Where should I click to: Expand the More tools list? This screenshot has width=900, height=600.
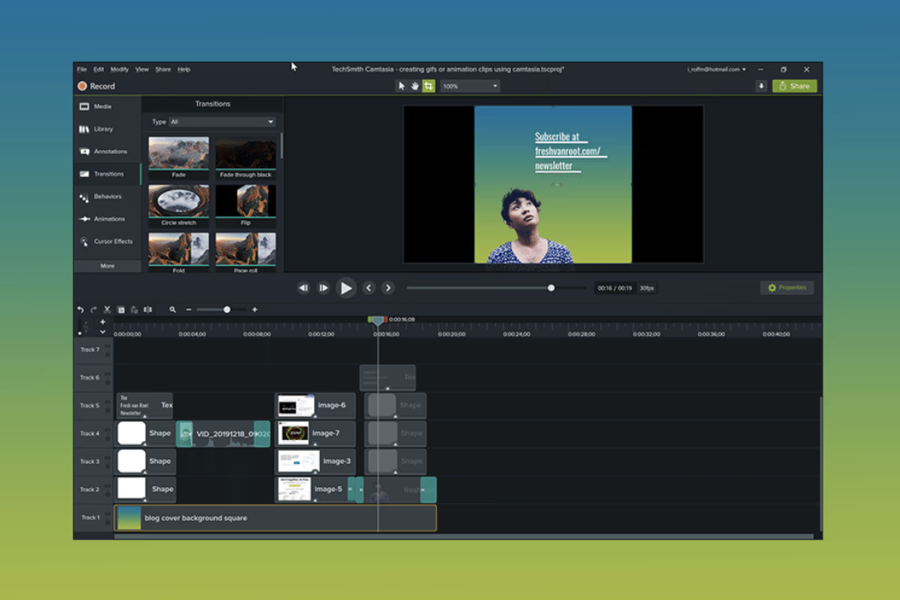click(107, 266)
